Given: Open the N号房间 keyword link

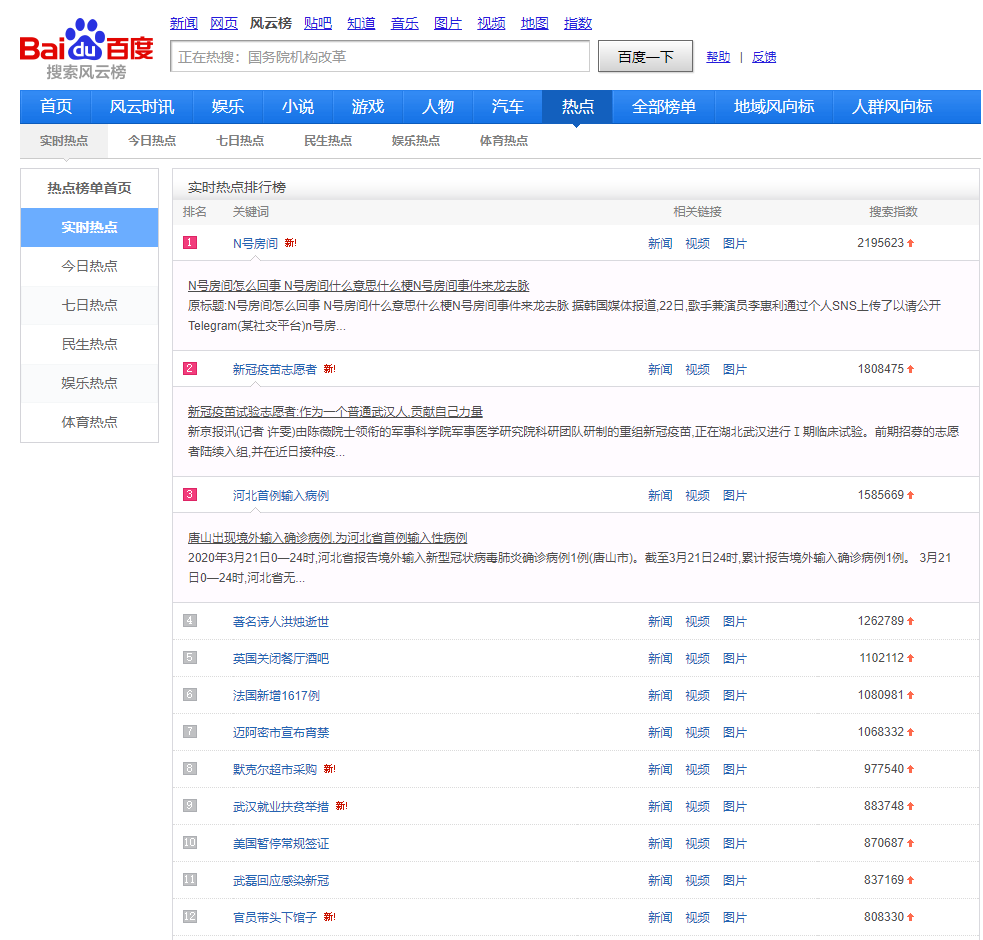Looking at the screenshot, I should tap(255, 243).
